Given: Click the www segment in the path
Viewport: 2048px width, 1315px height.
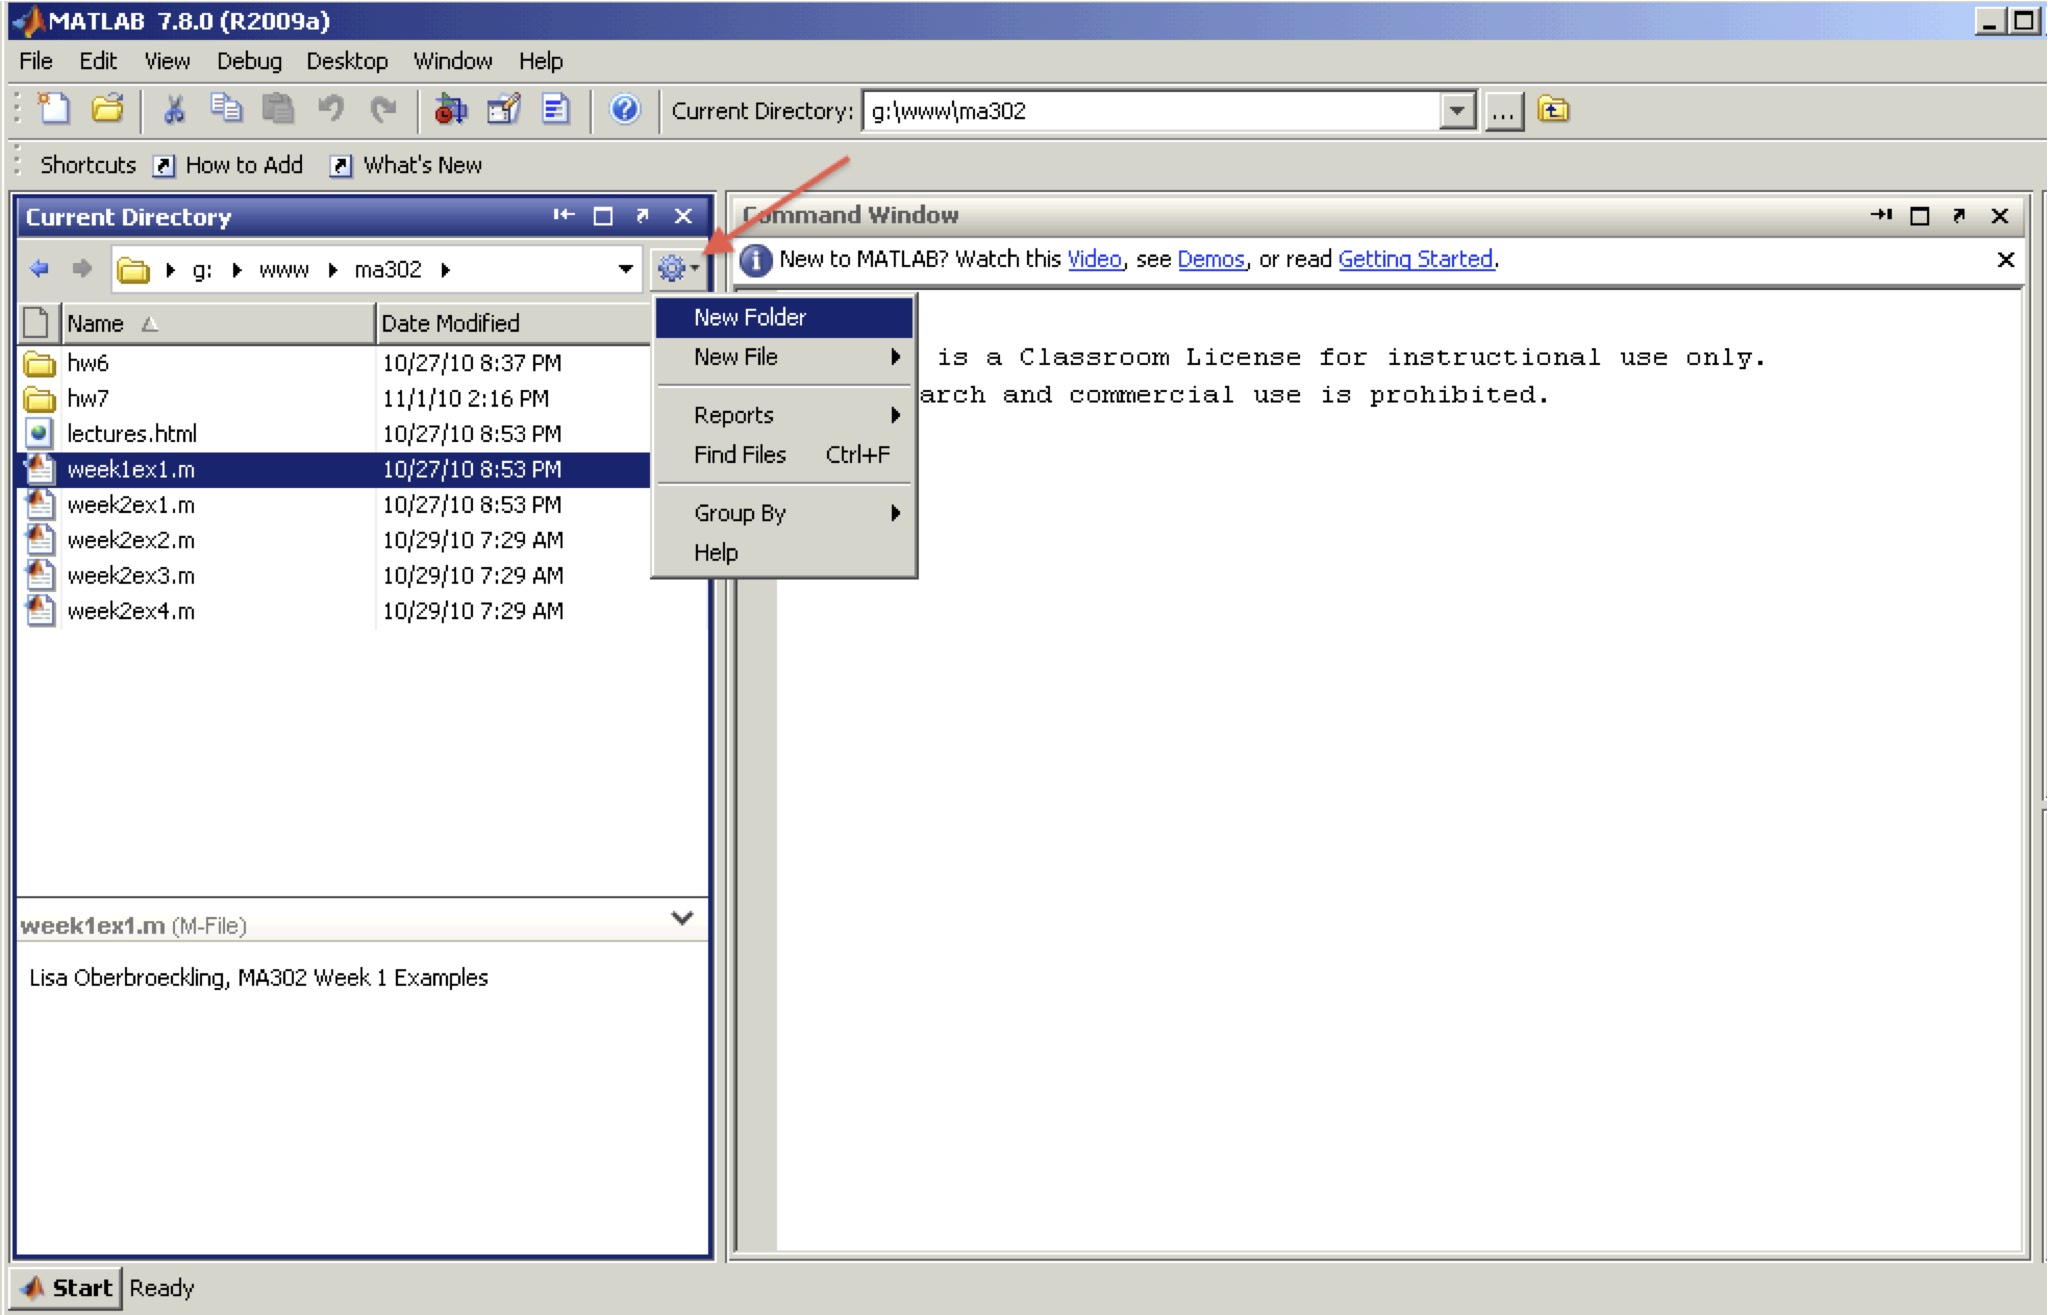Looking at the screenshot, I should click(284, 270).
